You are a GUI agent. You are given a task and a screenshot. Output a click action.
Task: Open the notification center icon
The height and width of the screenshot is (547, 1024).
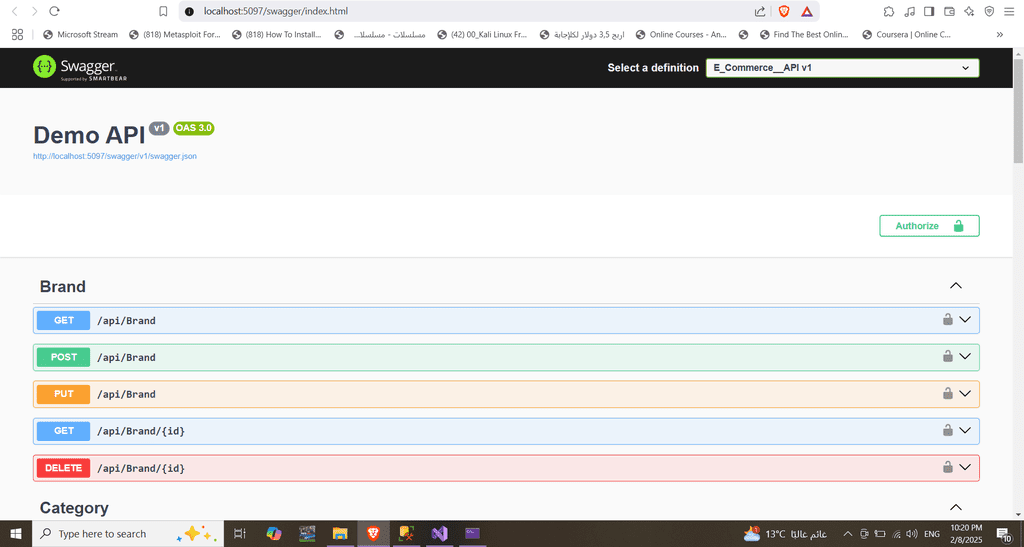point(1005,535)
